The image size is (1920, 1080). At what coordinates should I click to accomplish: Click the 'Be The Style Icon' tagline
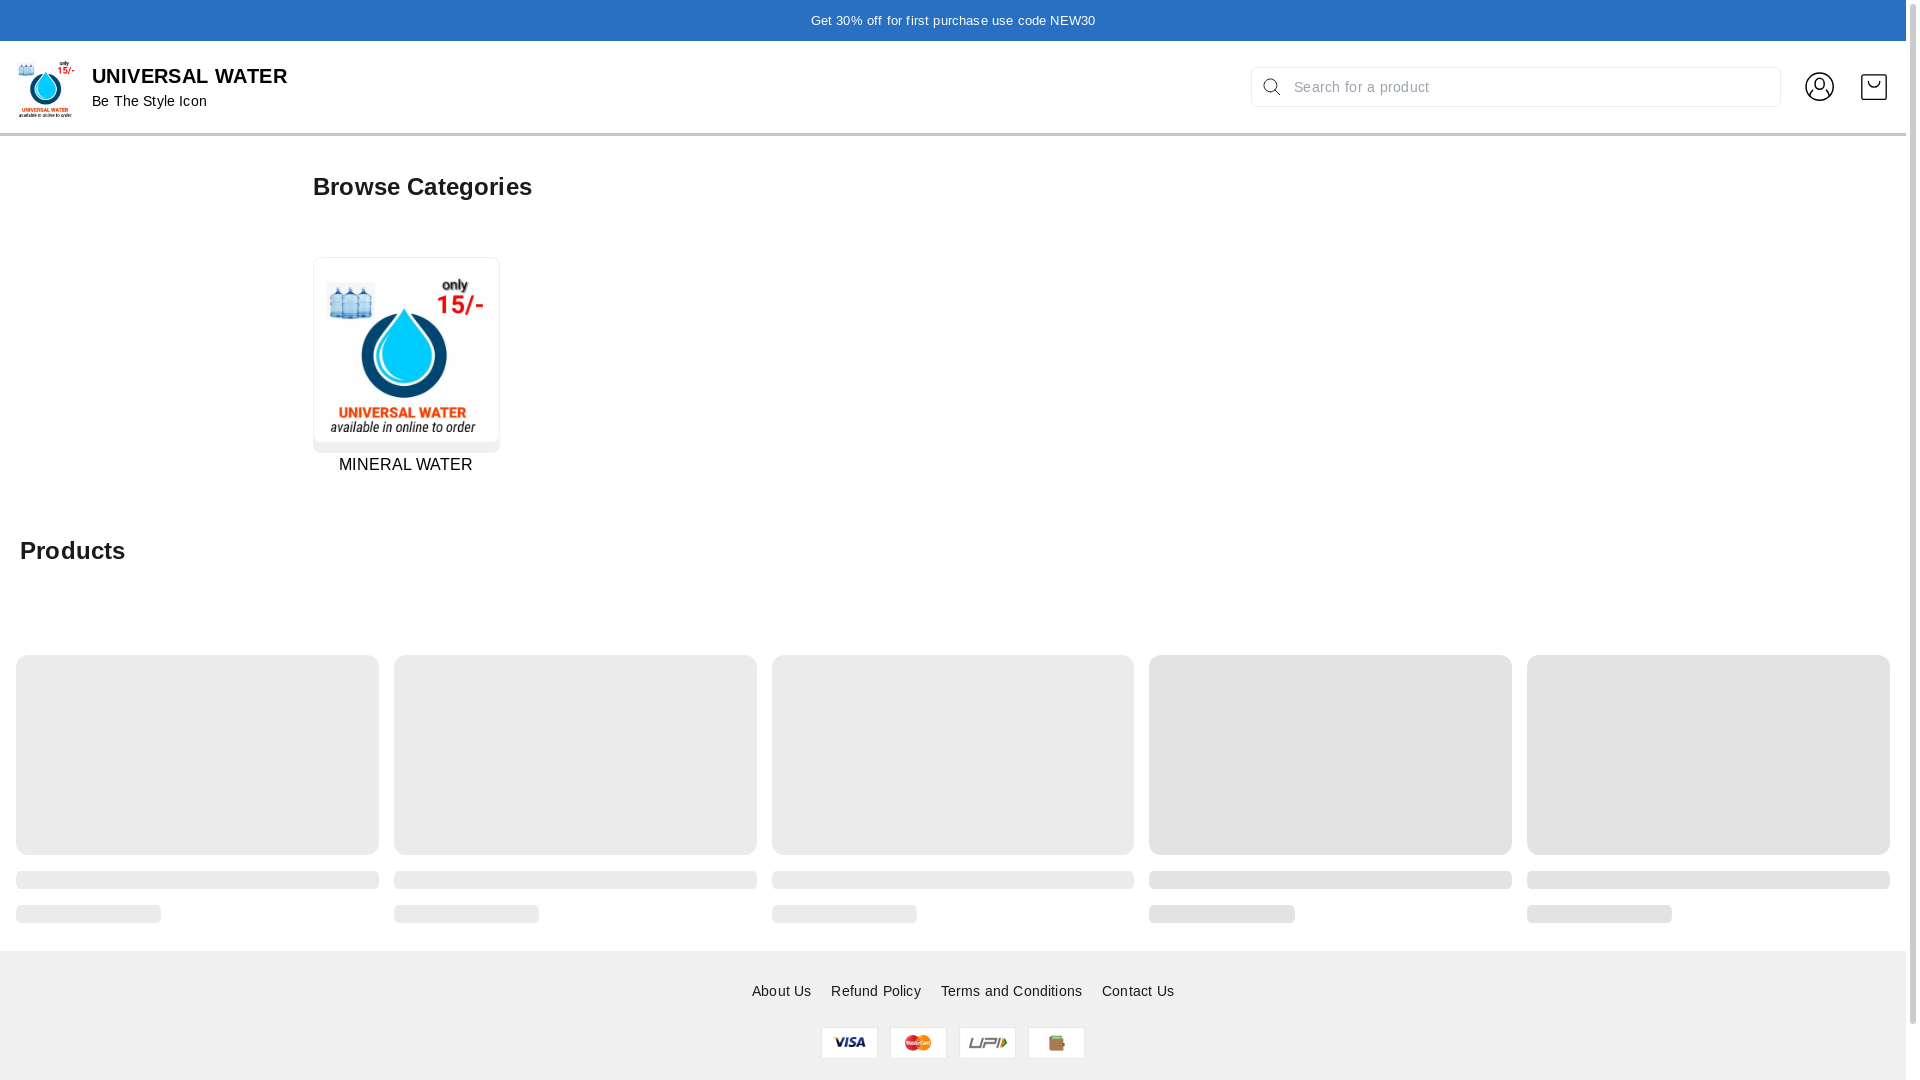(x=149, y=101)
